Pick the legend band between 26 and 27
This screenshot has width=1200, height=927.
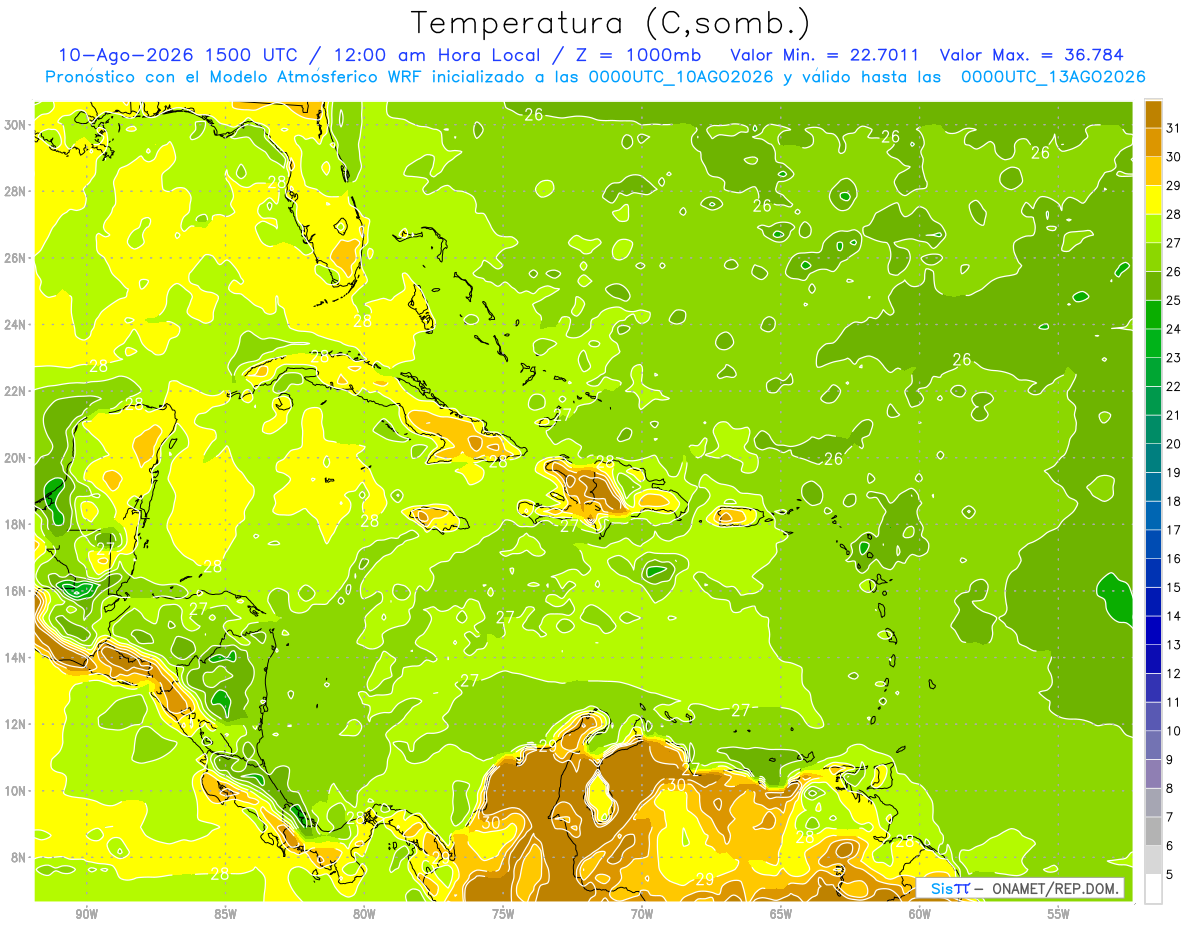pyautogui.click(x=1153, y=258)
